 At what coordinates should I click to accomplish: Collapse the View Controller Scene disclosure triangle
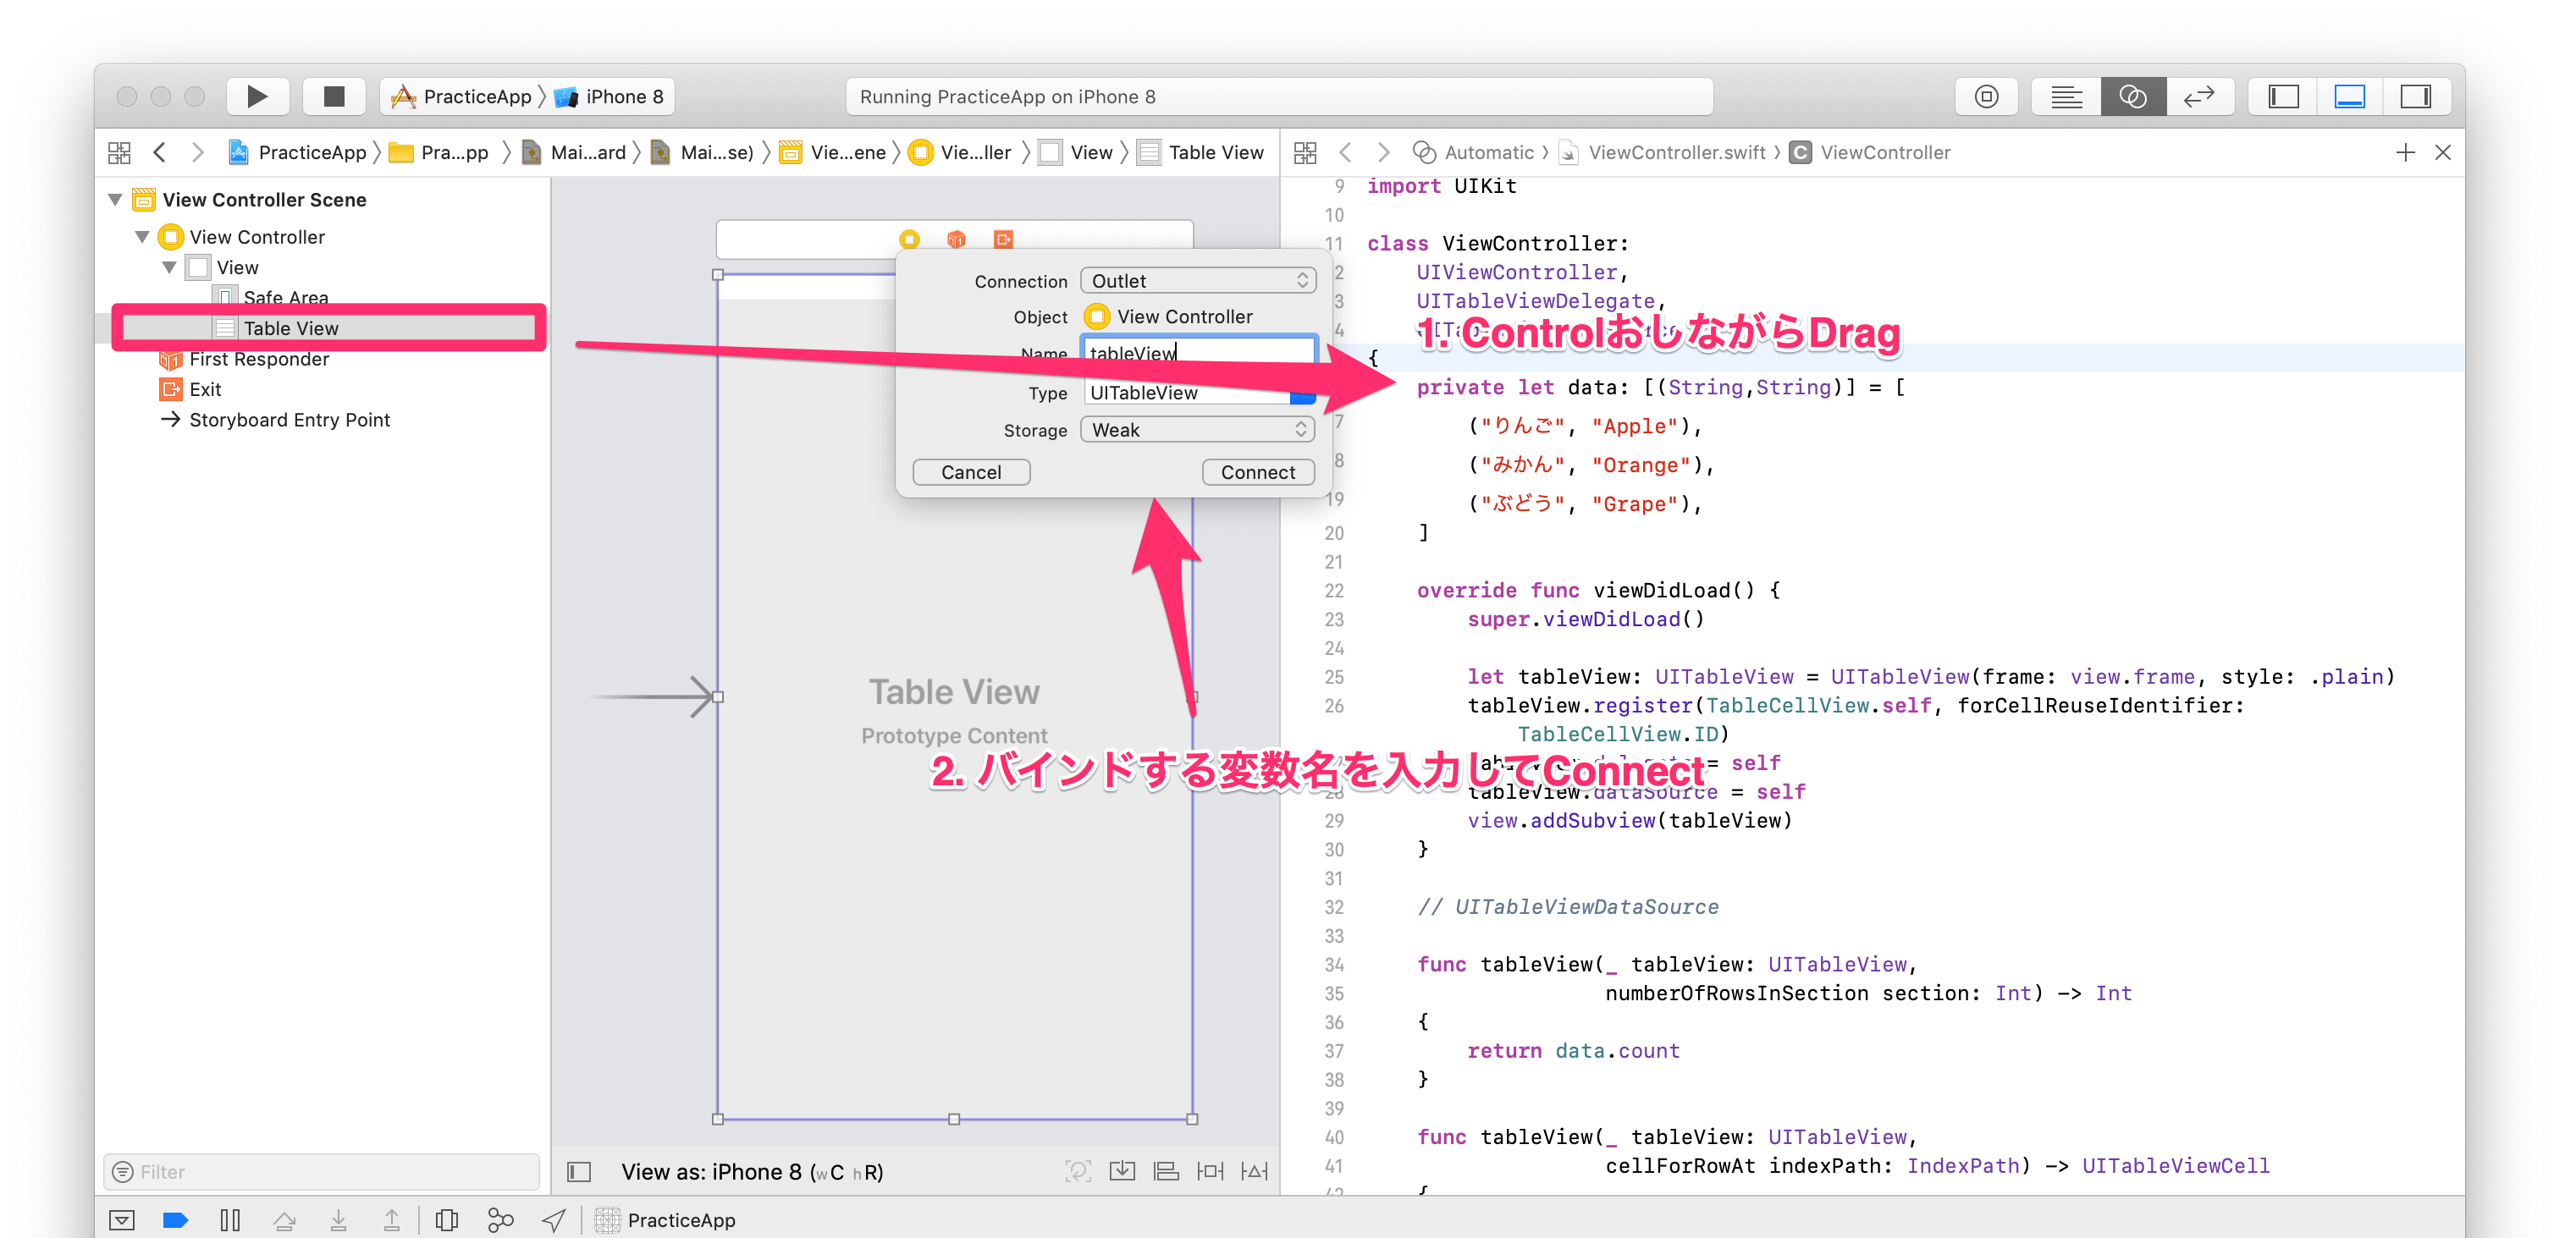(x=116, y=200)
